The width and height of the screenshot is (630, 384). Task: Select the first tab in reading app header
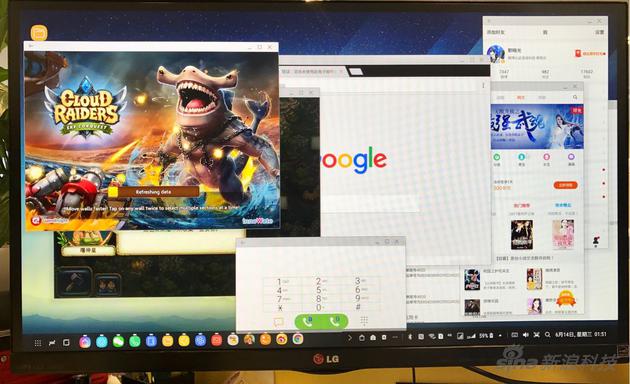pyautogui.click(x=500, y=97)
